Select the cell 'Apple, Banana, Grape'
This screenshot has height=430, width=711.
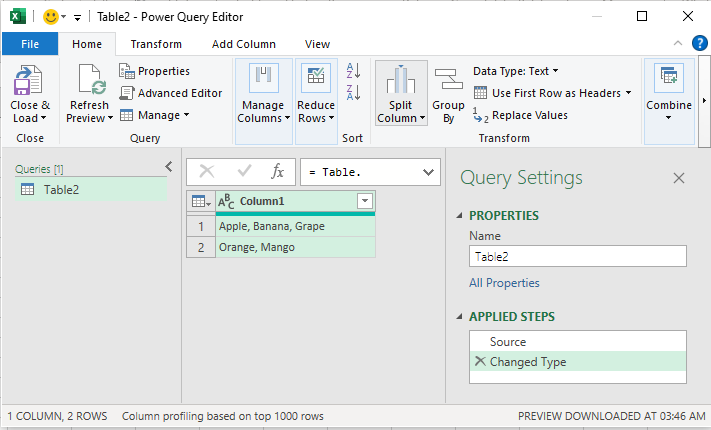(x=295, y=226)
